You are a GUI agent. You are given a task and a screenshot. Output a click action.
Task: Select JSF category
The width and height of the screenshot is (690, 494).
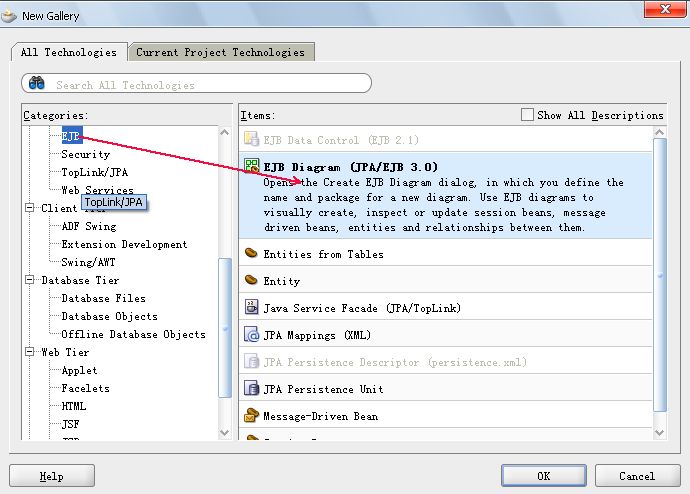[x=70, y=424]
